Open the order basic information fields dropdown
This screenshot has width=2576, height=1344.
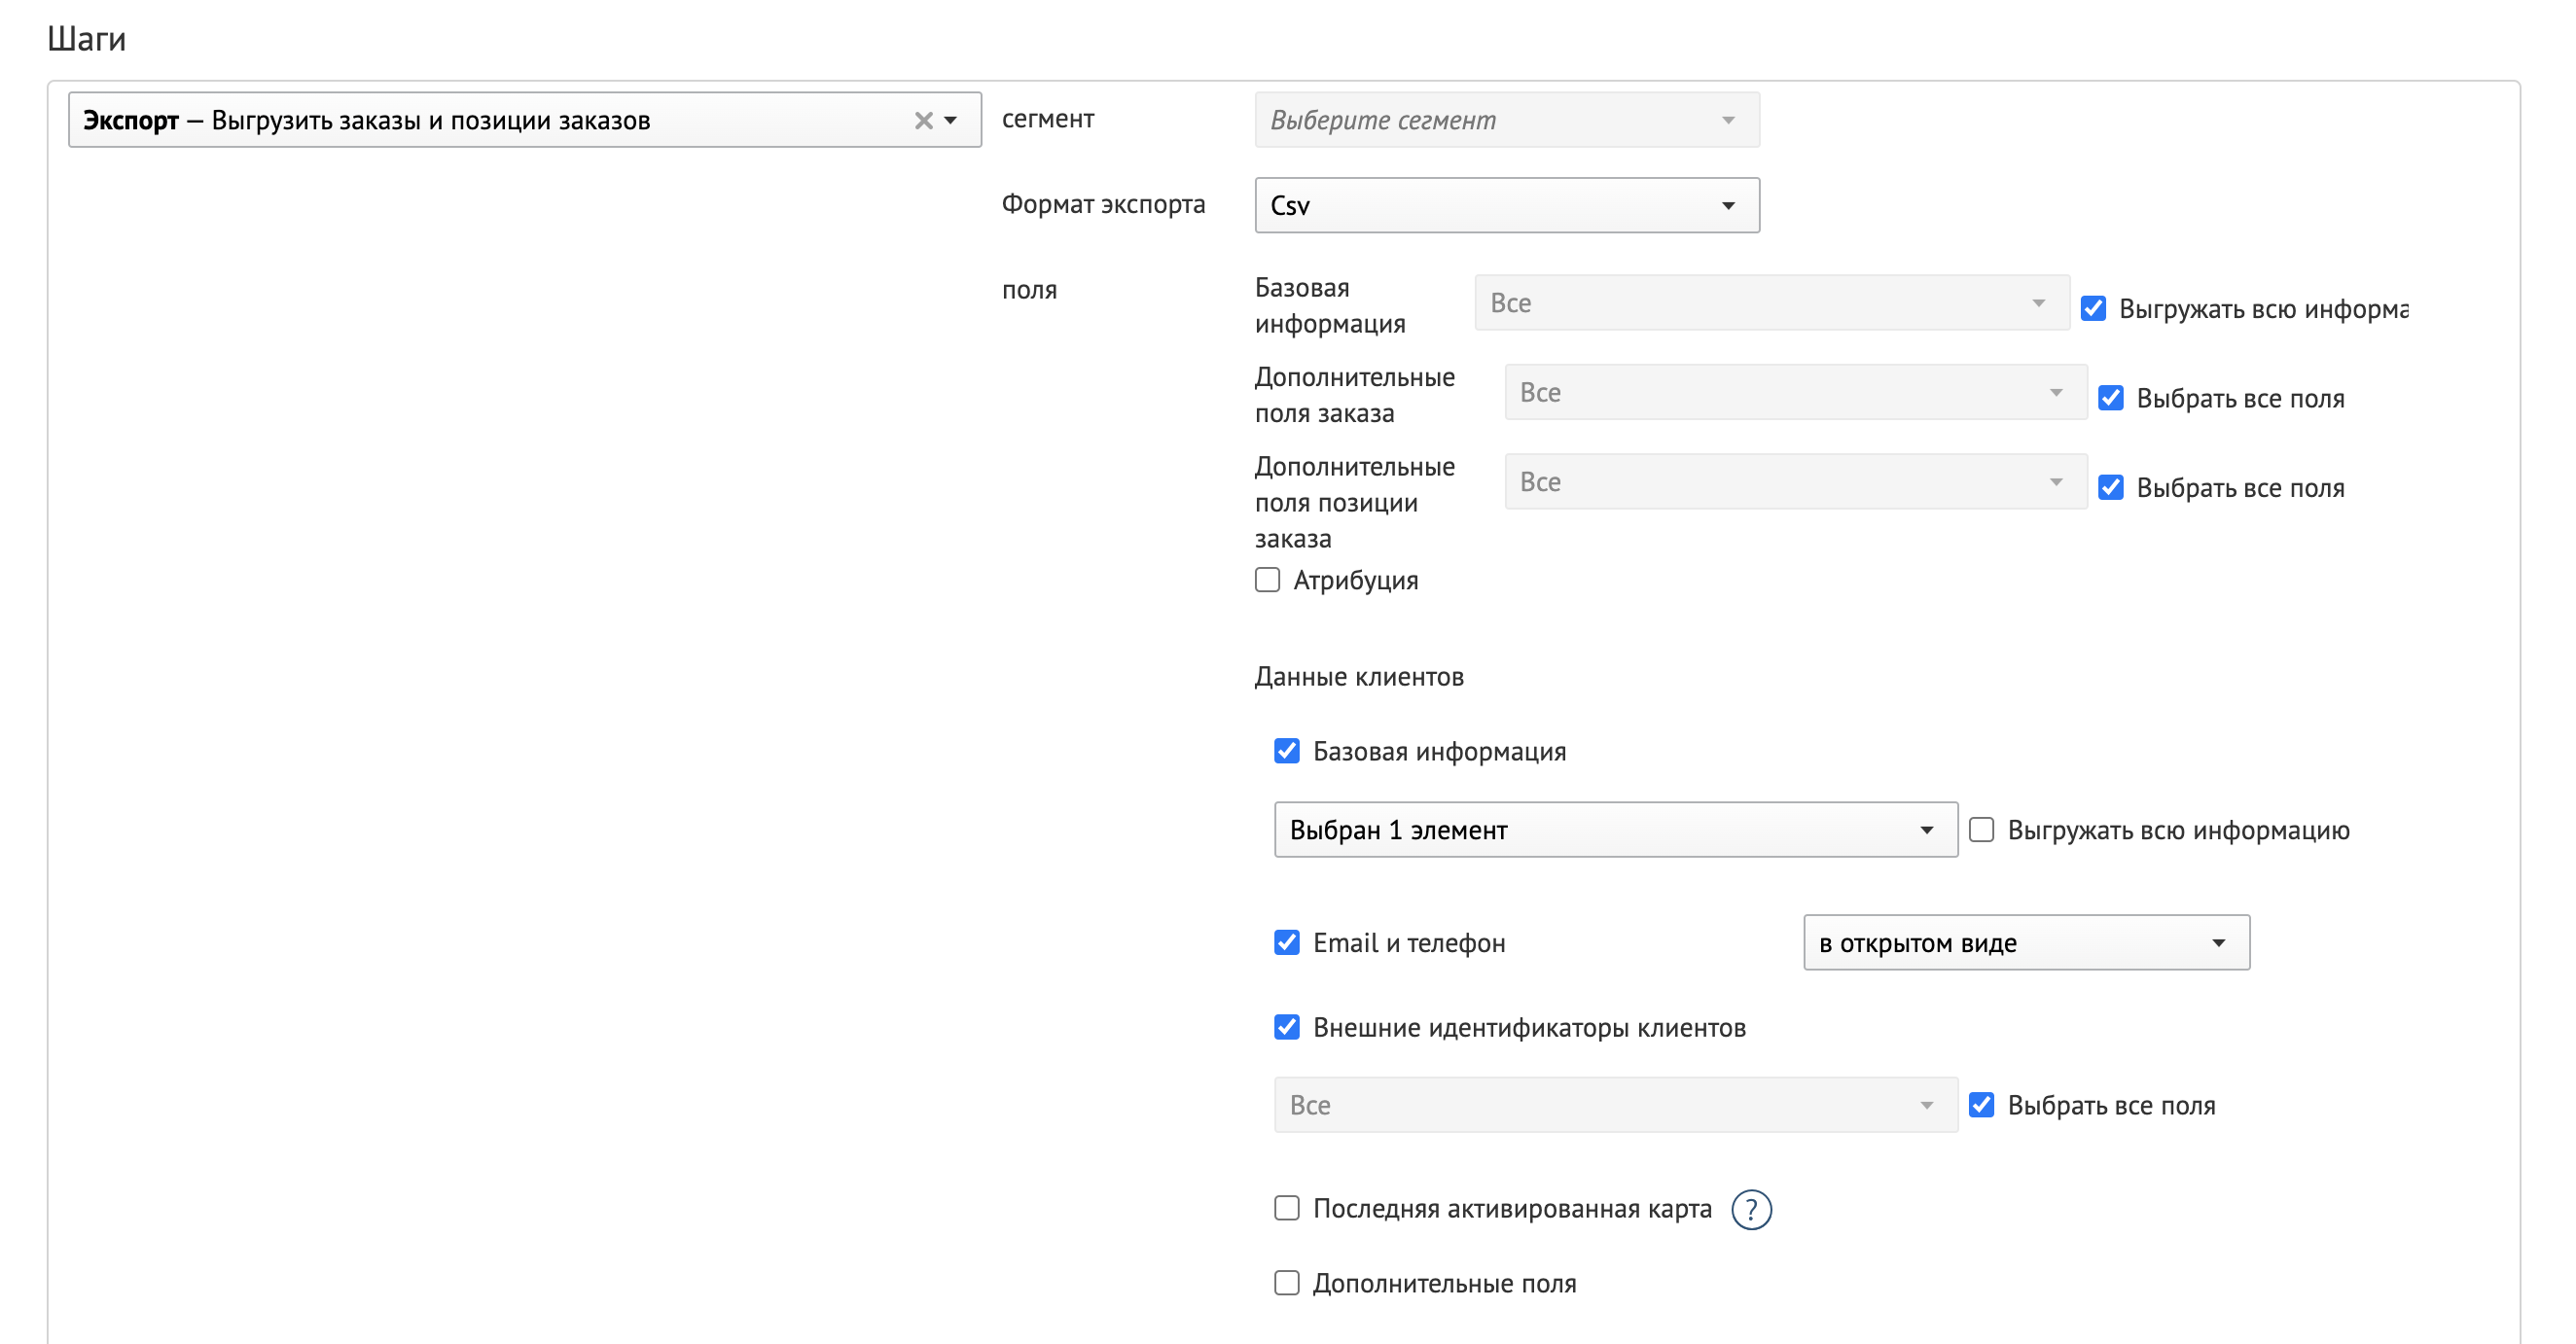pyautogui.click(x=1771, y=303)
